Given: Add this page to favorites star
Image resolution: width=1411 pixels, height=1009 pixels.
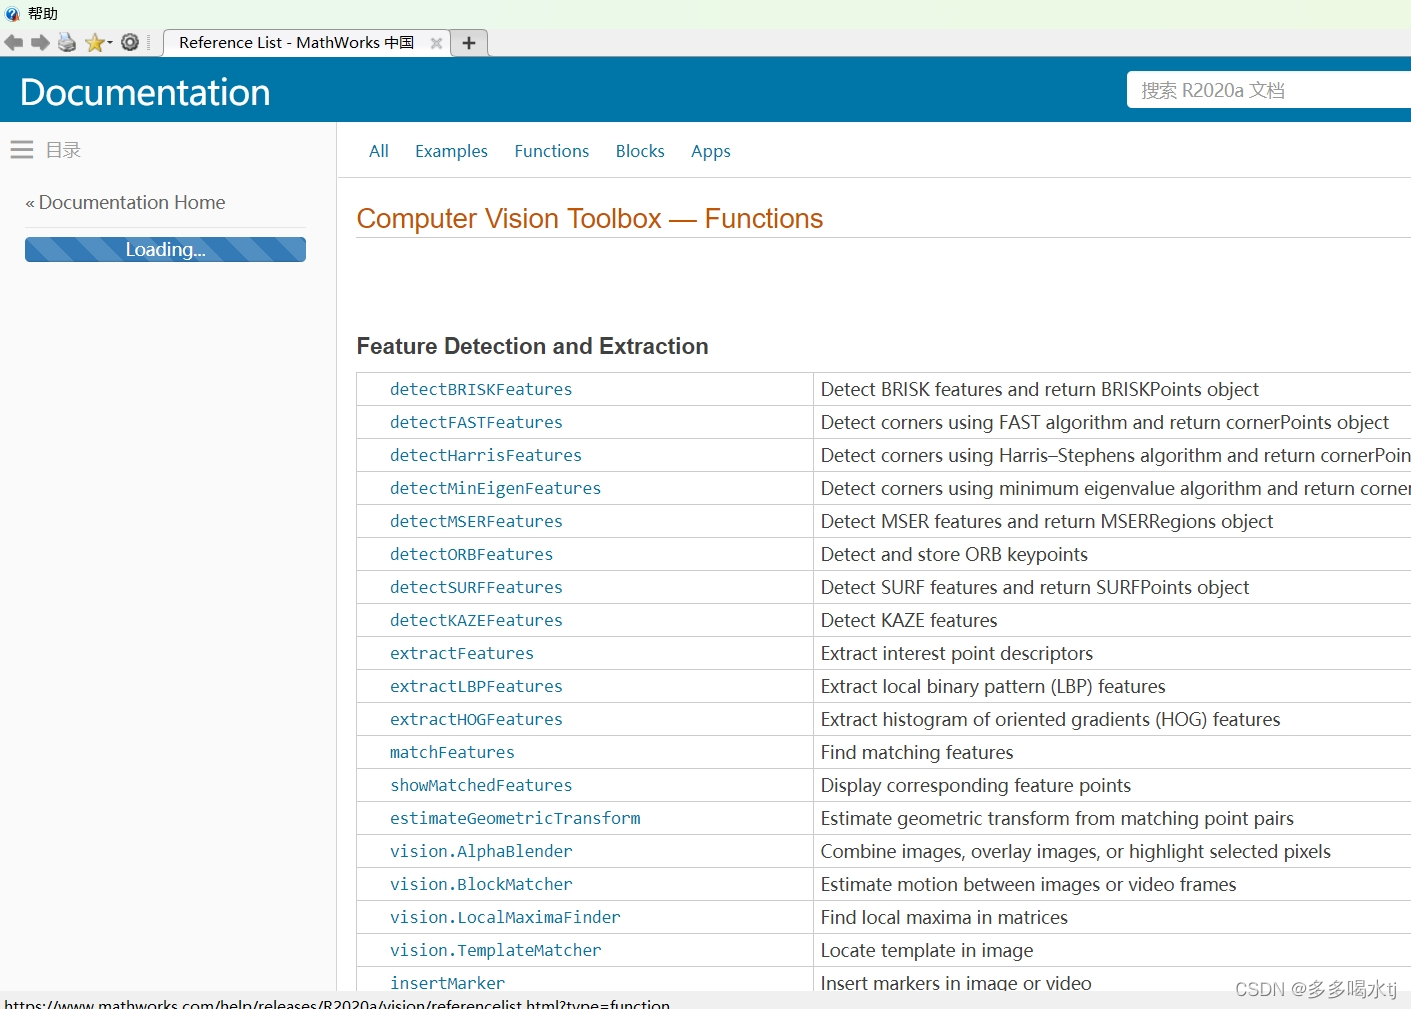Looking at the screenshot, I should [x=94, y=42].
